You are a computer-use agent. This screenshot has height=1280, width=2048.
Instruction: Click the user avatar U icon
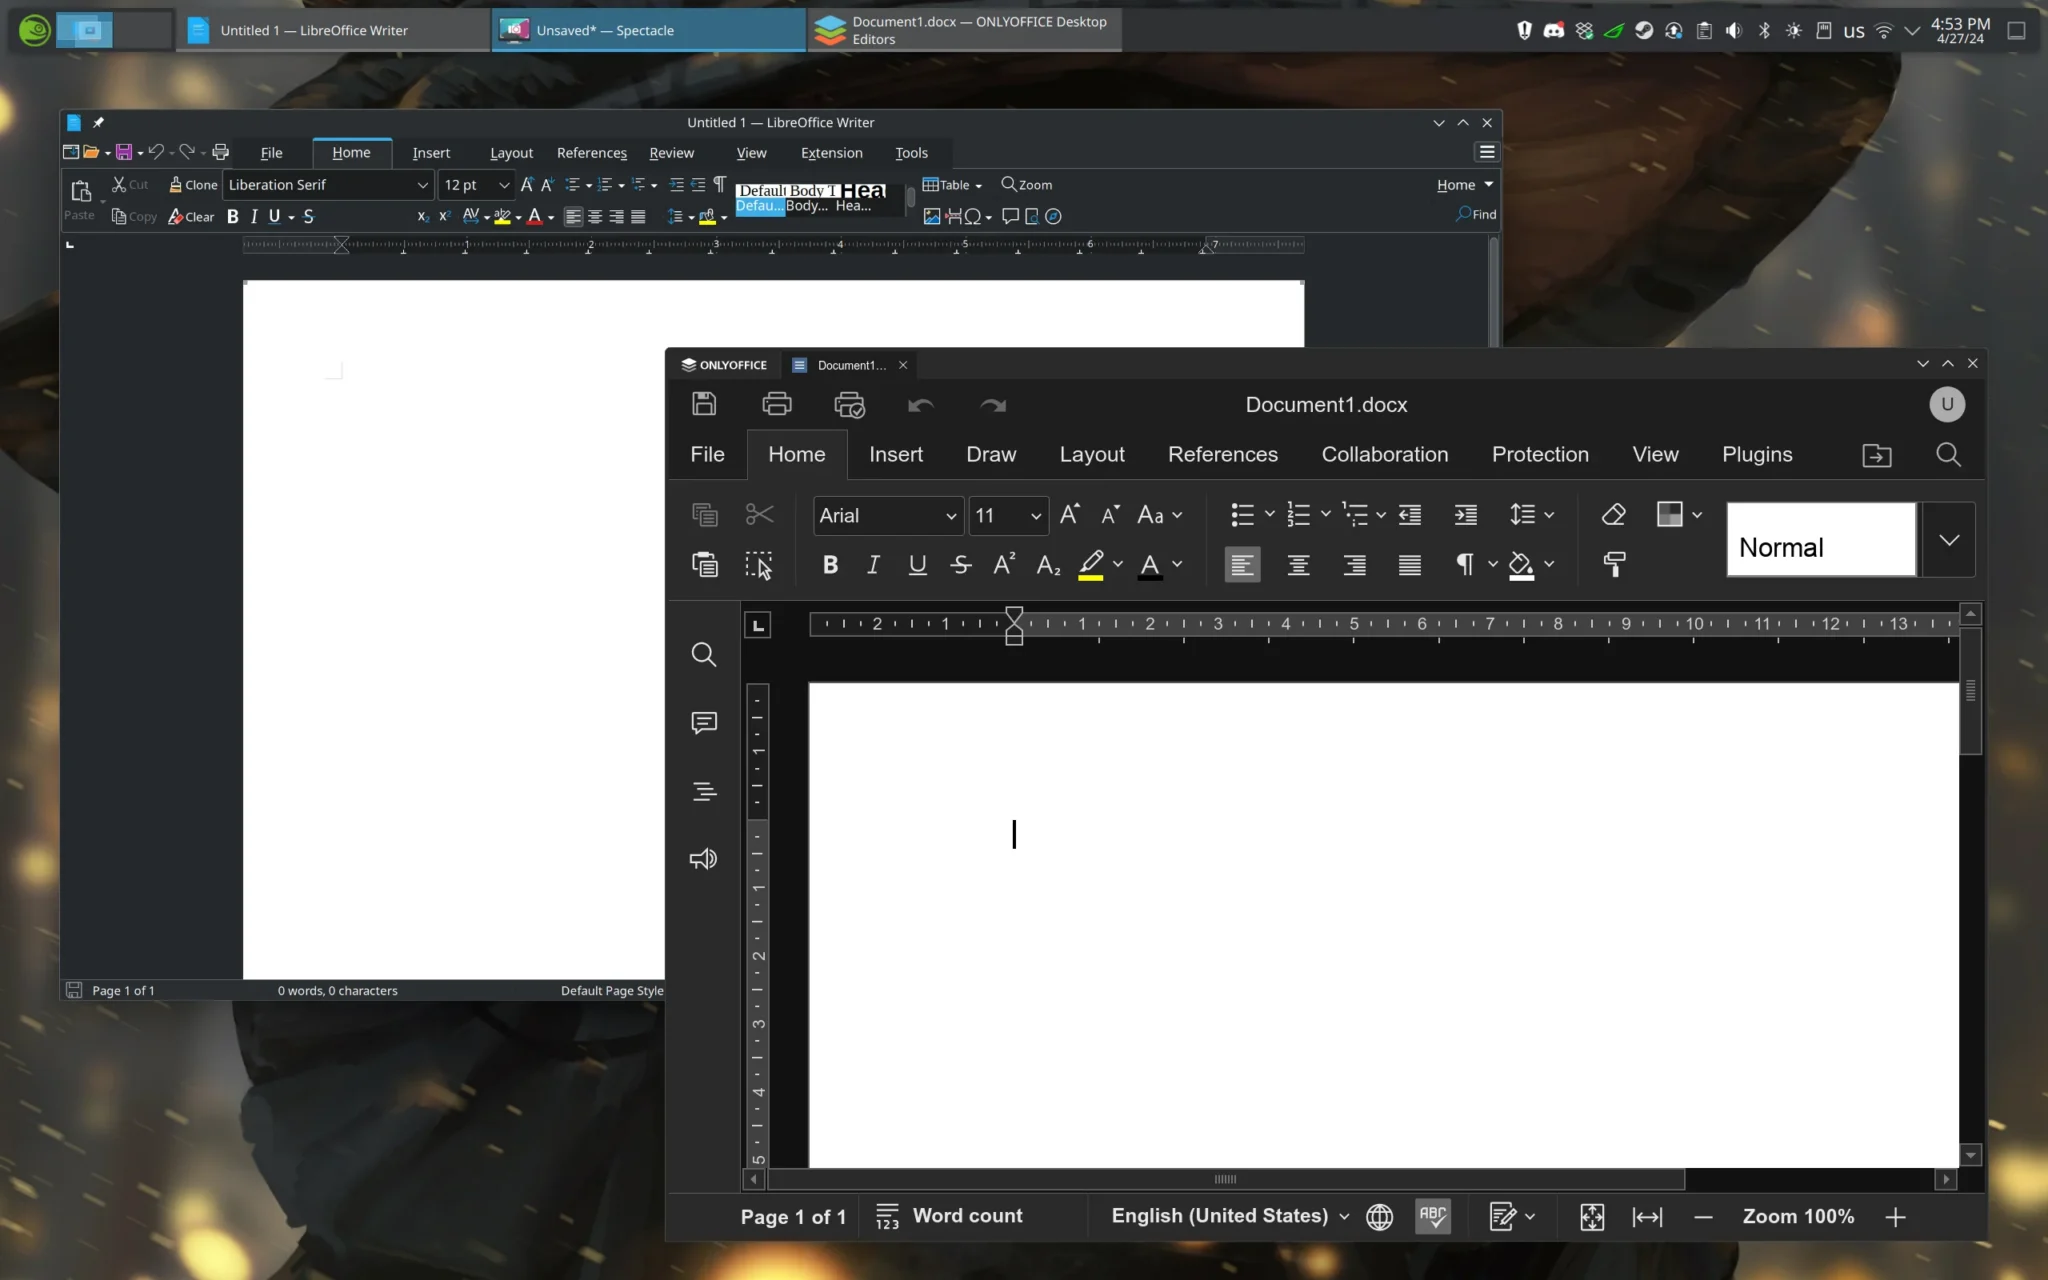coord(1947,404)
